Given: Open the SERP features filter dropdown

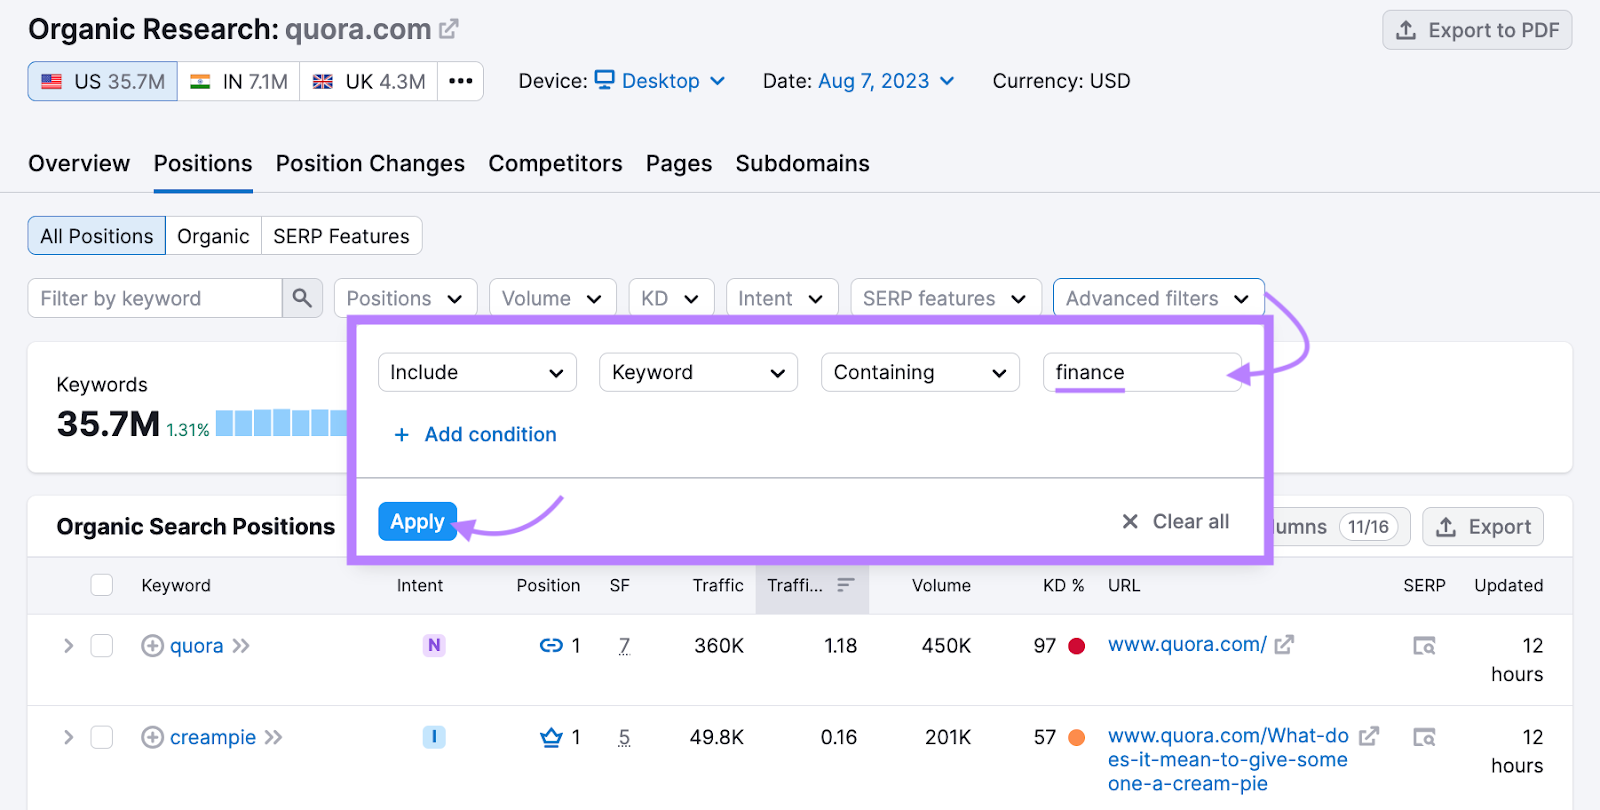Looking at the screenshot, I should tap(945, 298).
